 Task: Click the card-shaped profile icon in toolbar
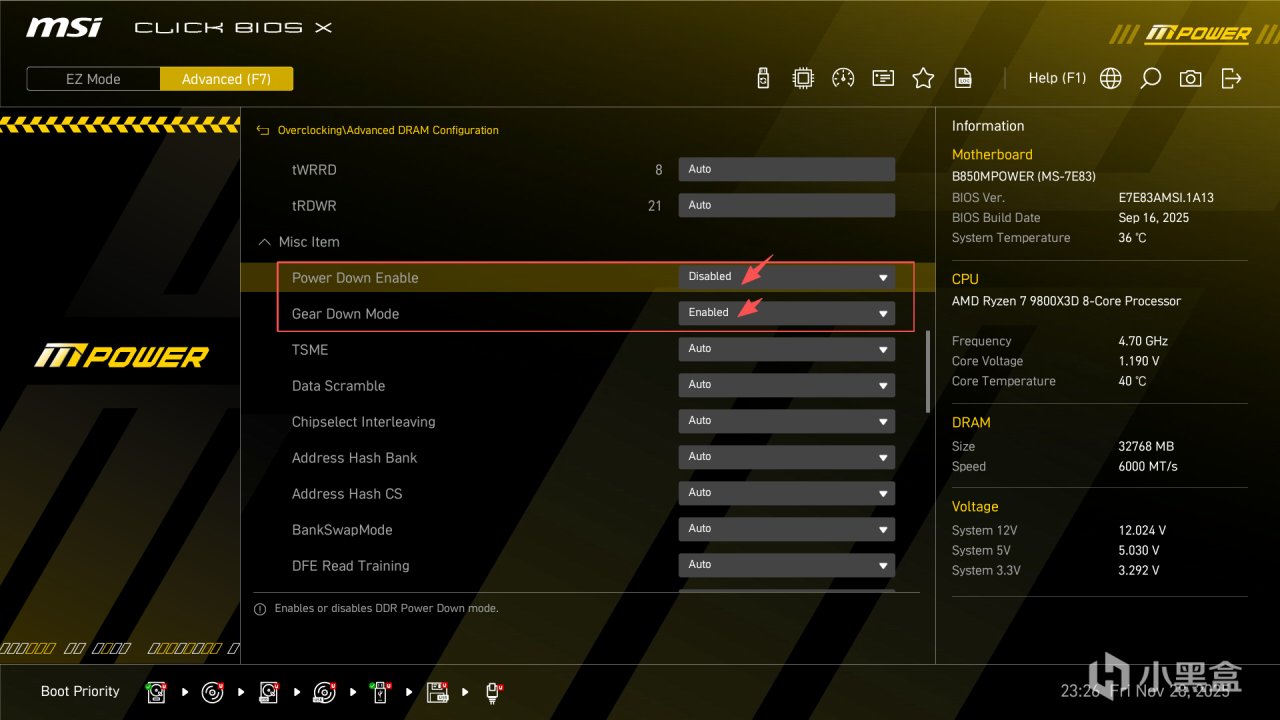click(x=883, y=78)
